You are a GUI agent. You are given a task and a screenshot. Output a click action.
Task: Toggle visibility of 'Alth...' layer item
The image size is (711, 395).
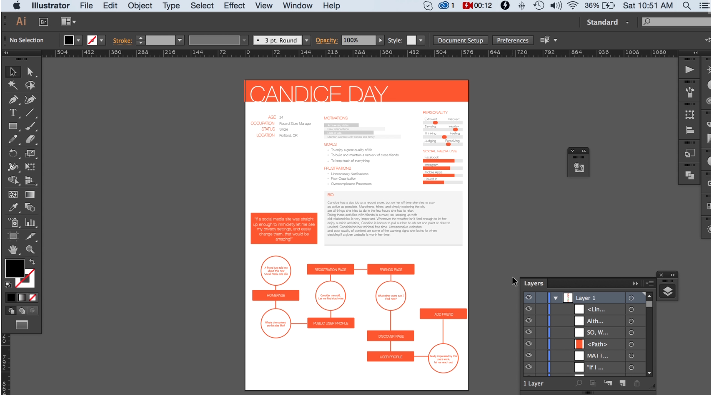(x=529, y=321)
